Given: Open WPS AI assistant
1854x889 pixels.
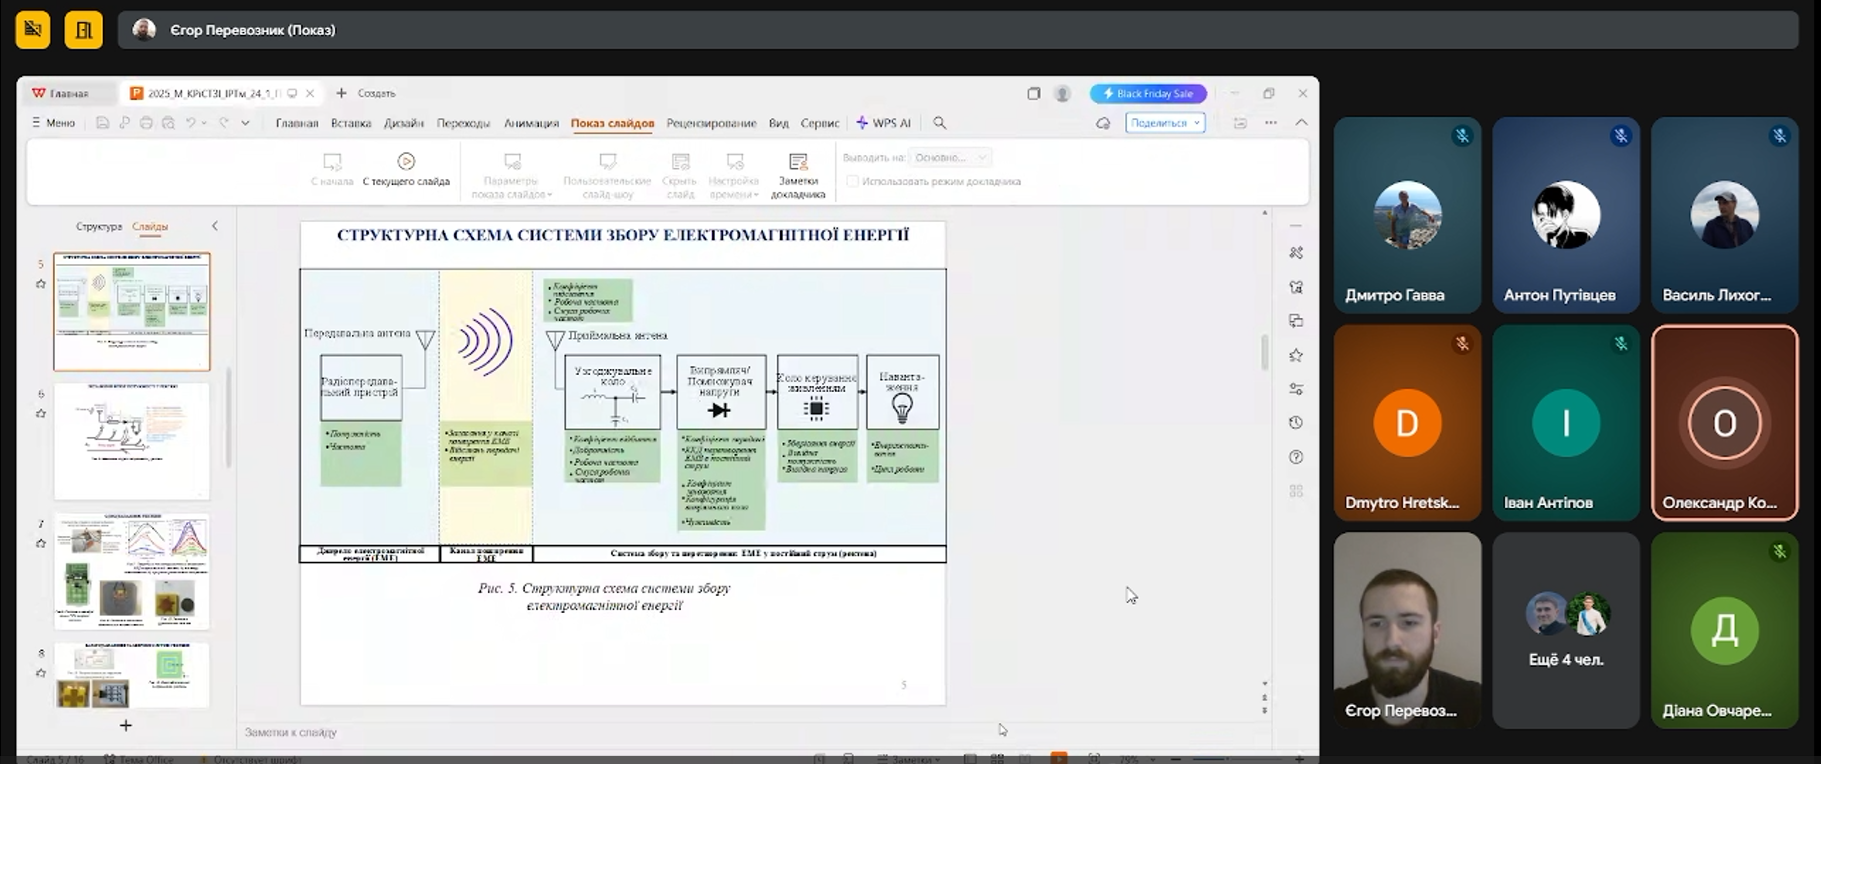Looking at the screenshot, I should click(883, 123).
